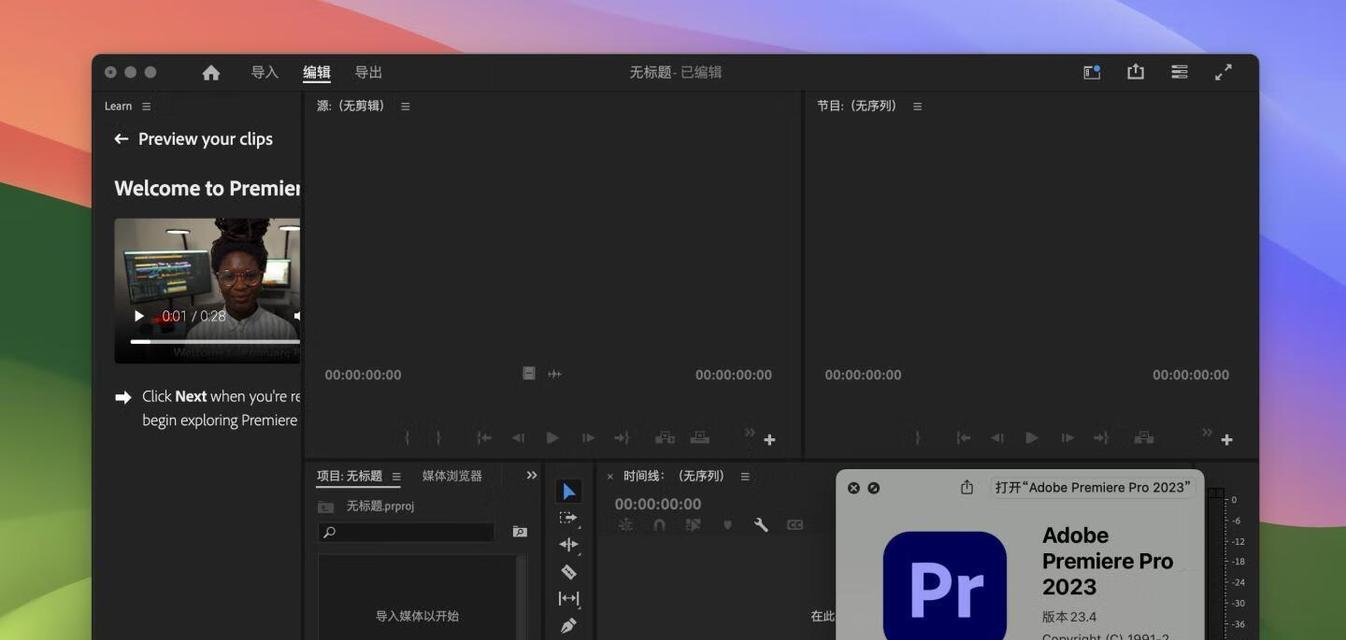Select the Ripple Edit tool
Screen dimensions: 1346x640
pyautogui.click(x=569, y=545)
